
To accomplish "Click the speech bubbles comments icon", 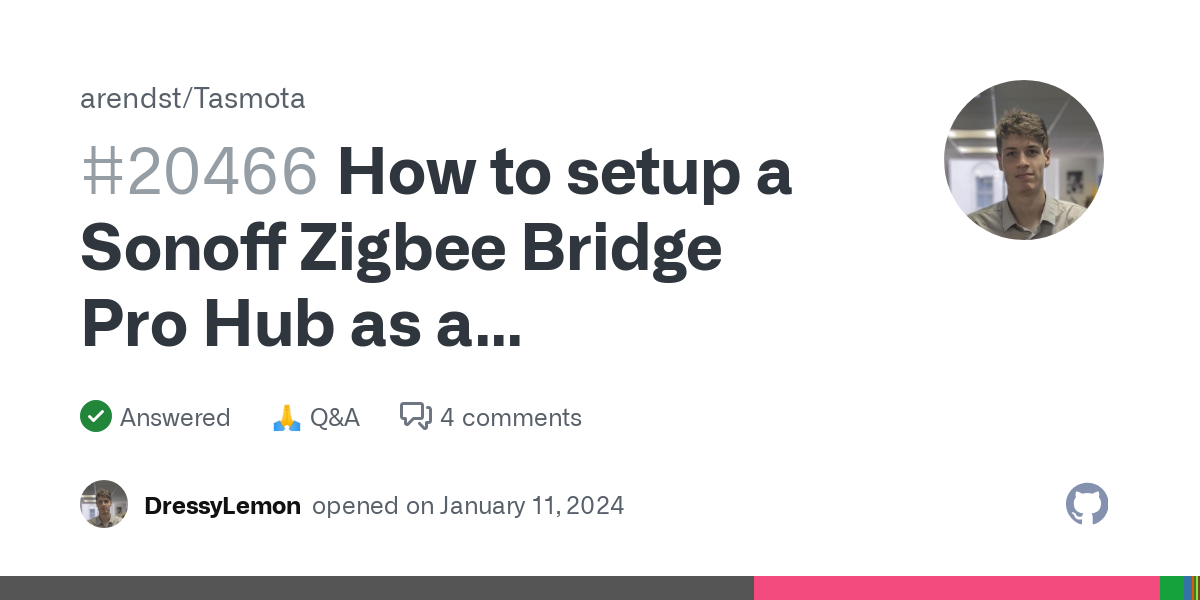I will [416, 416].
